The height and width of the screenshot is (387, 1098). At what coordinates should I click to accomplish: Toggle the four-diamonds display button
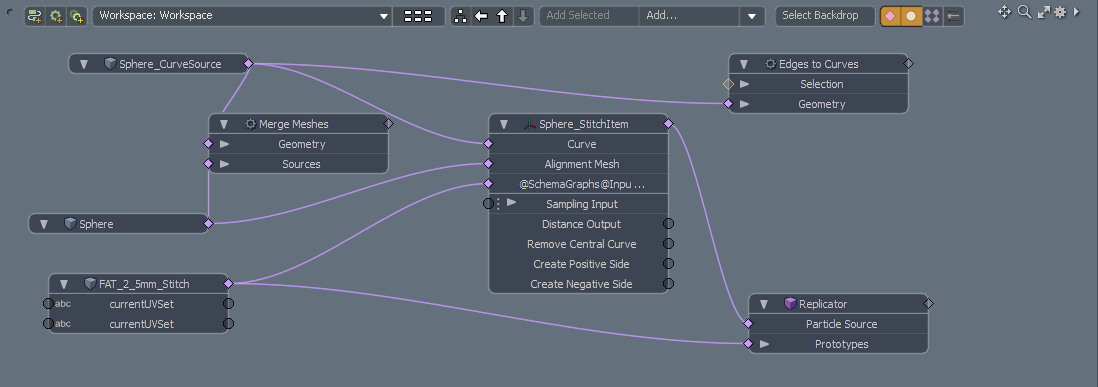(932, 16)
